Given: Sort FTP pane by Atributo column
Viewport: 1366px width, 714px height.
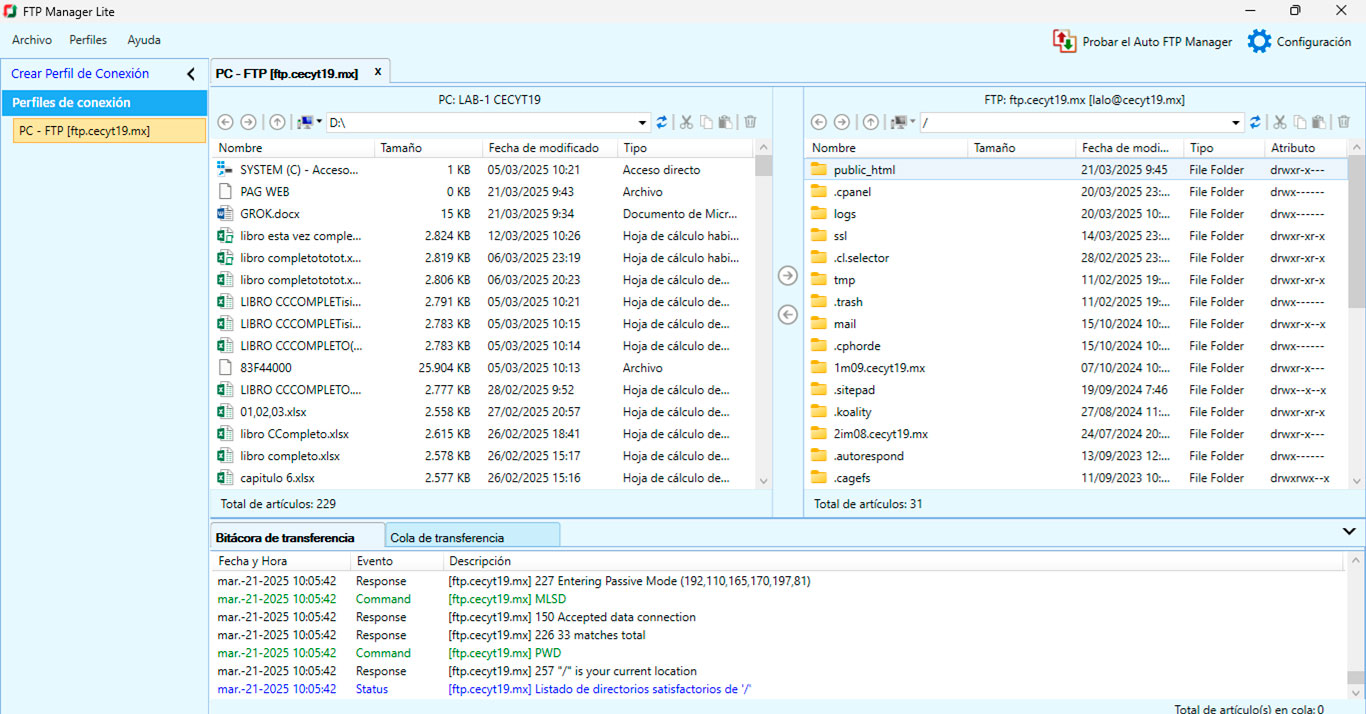Looking at the screenshot, I should point(1305,148).
